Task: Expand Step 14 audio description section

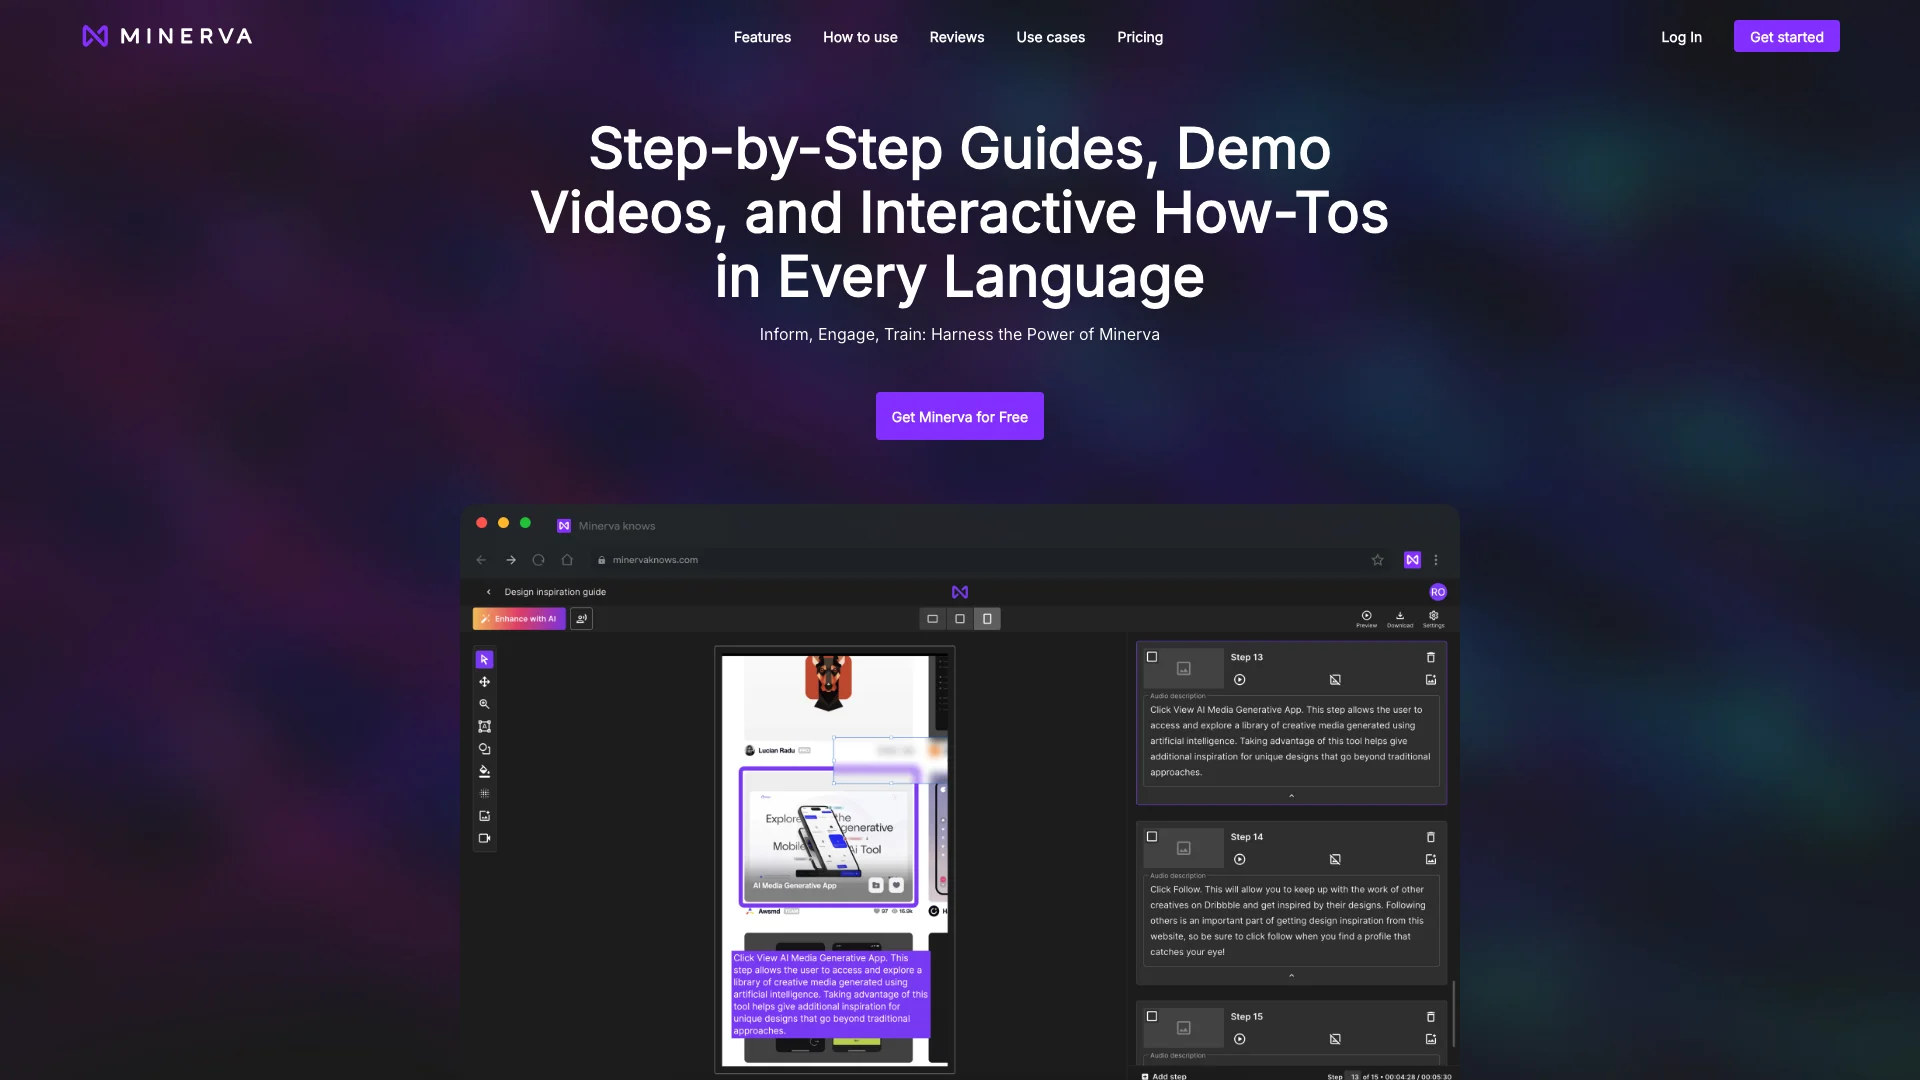Action: click(1291, 975)
